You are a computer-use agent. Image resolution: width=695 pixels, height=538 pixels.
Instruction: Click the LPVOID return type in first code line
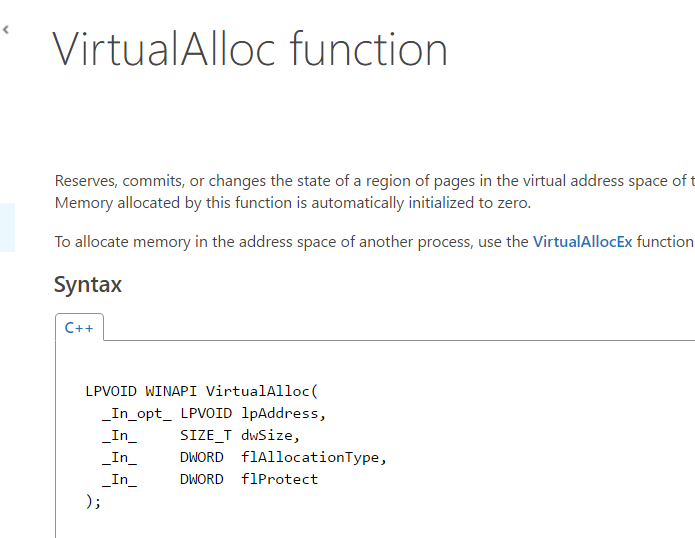[111, 391]
